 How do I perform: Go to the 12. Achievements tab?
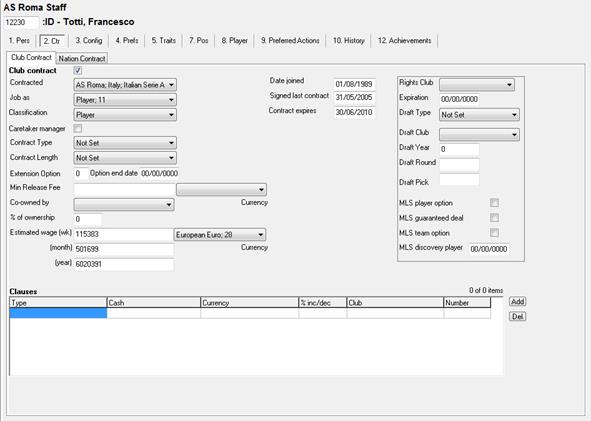pos(405,41)
